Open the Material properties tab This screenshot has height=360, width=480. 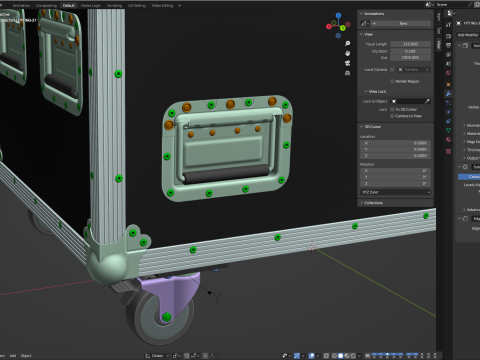coord(449,140)
